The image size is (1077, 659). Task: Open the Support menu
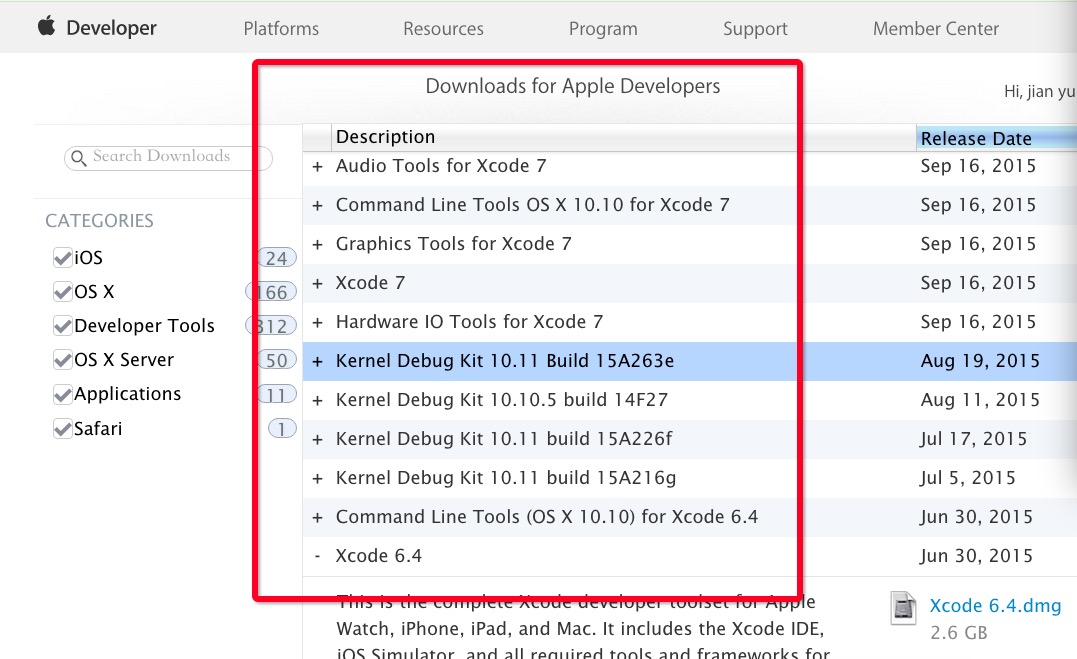(x=755, y=29)
